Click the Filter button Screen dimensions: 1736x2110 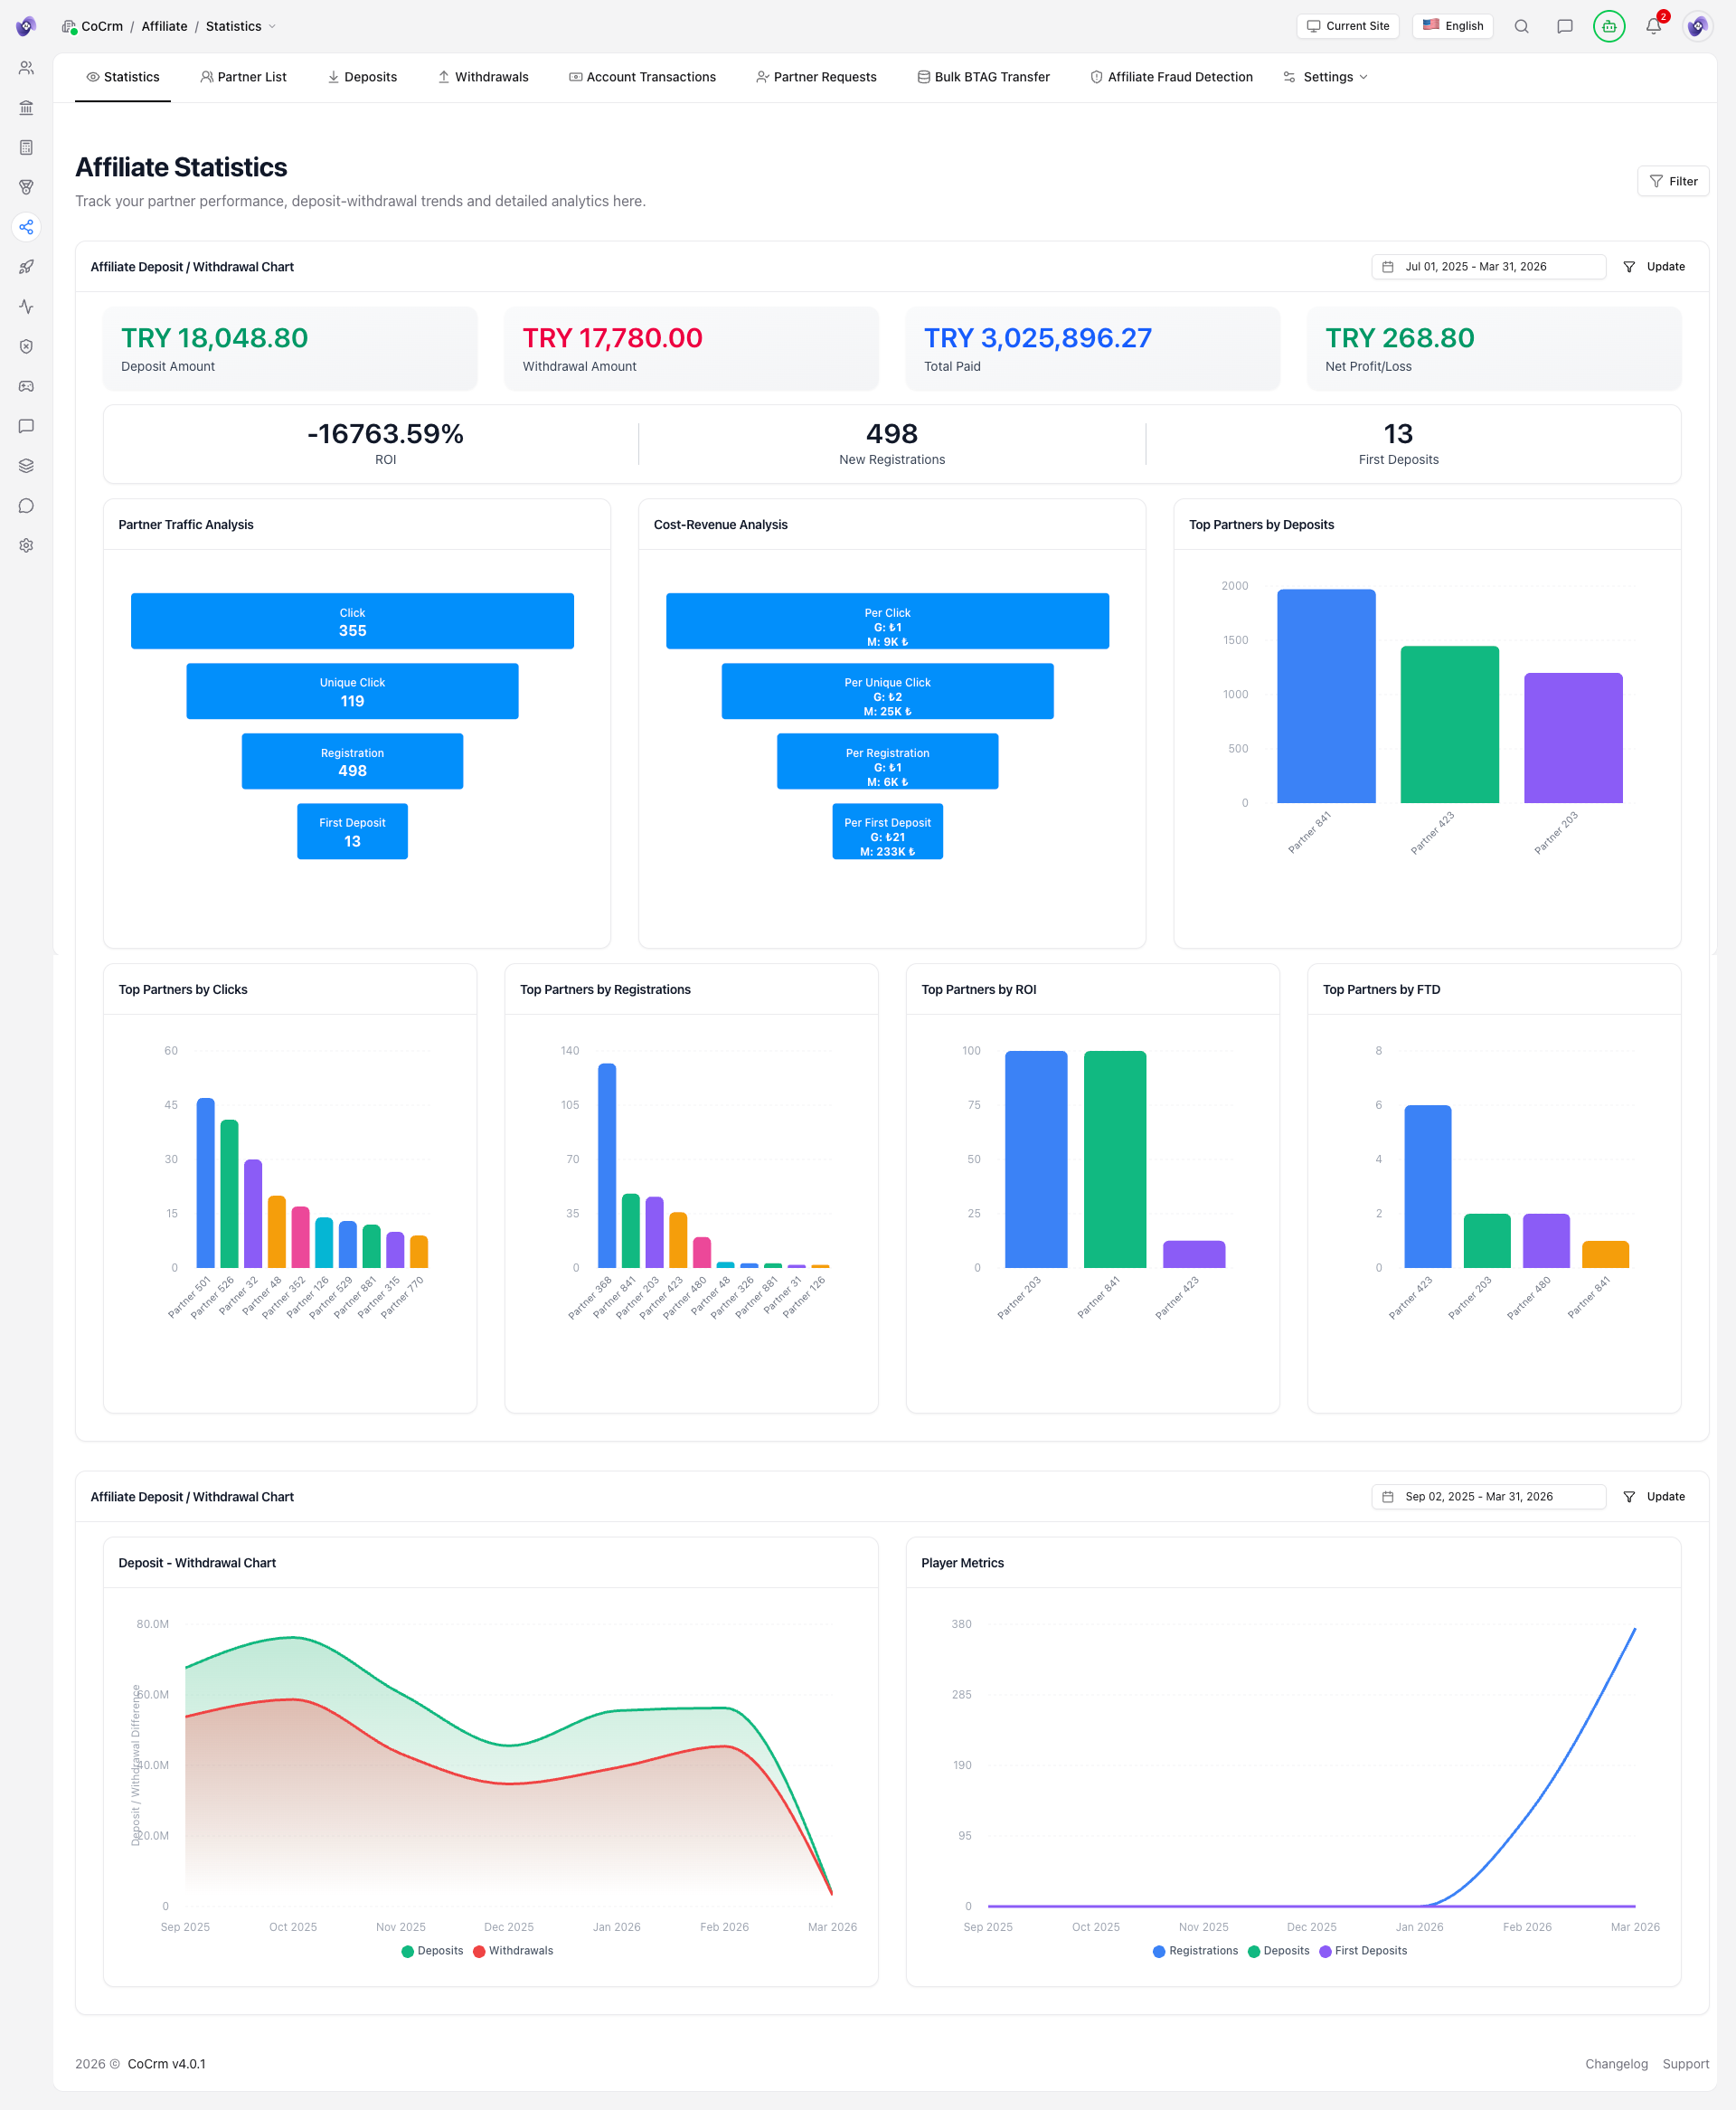1672,181
